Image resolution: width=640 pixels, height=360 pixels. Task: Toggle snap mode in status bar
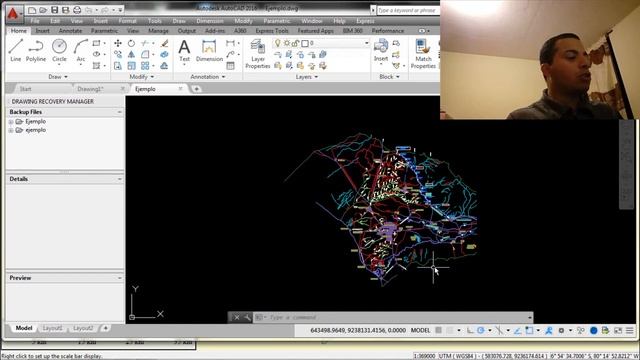point(450,330)
